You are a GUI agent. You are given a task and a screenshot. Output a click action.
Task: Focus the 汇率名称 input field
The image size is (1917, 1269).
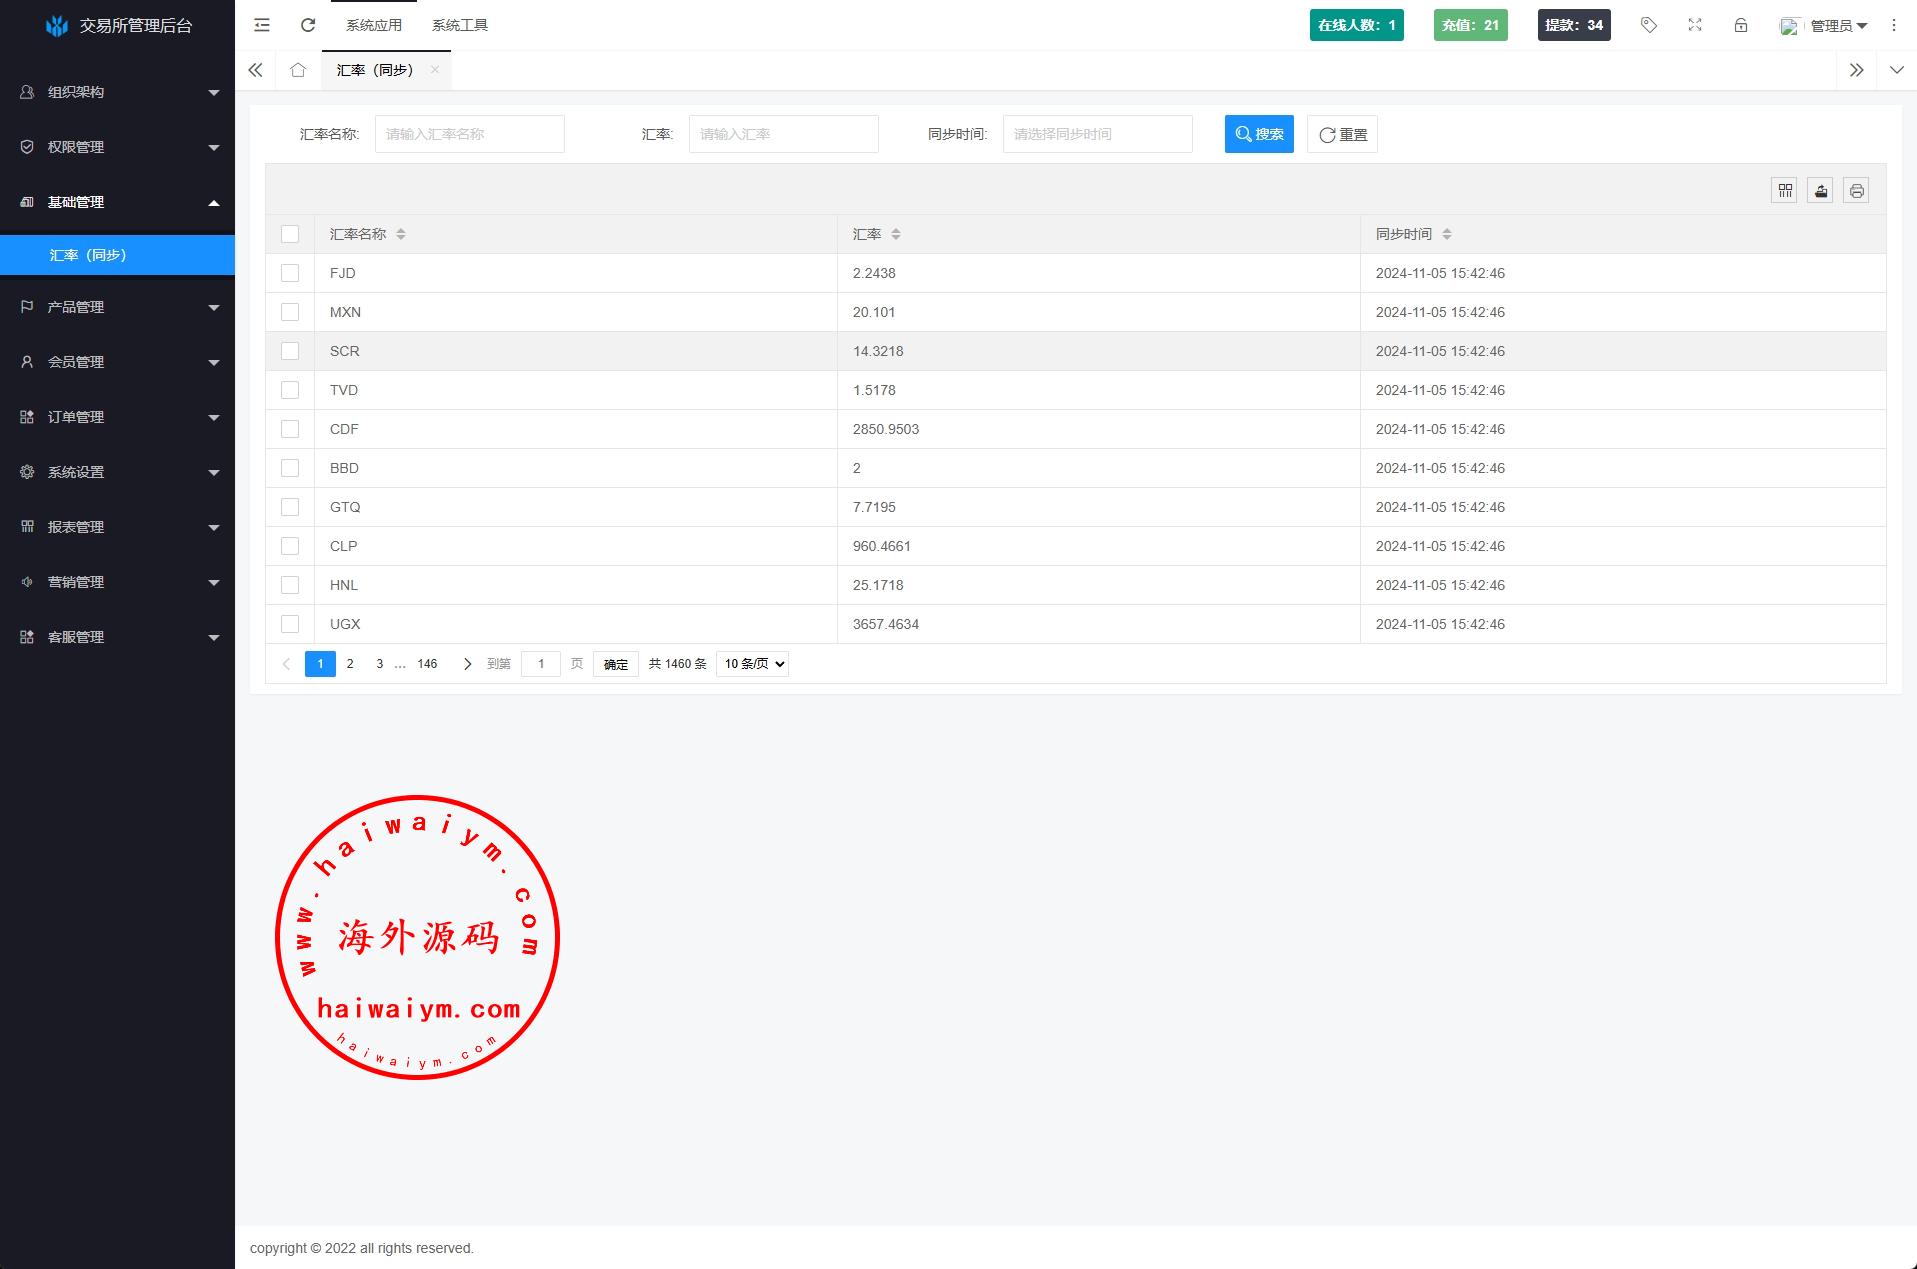(x=469, y=134)
